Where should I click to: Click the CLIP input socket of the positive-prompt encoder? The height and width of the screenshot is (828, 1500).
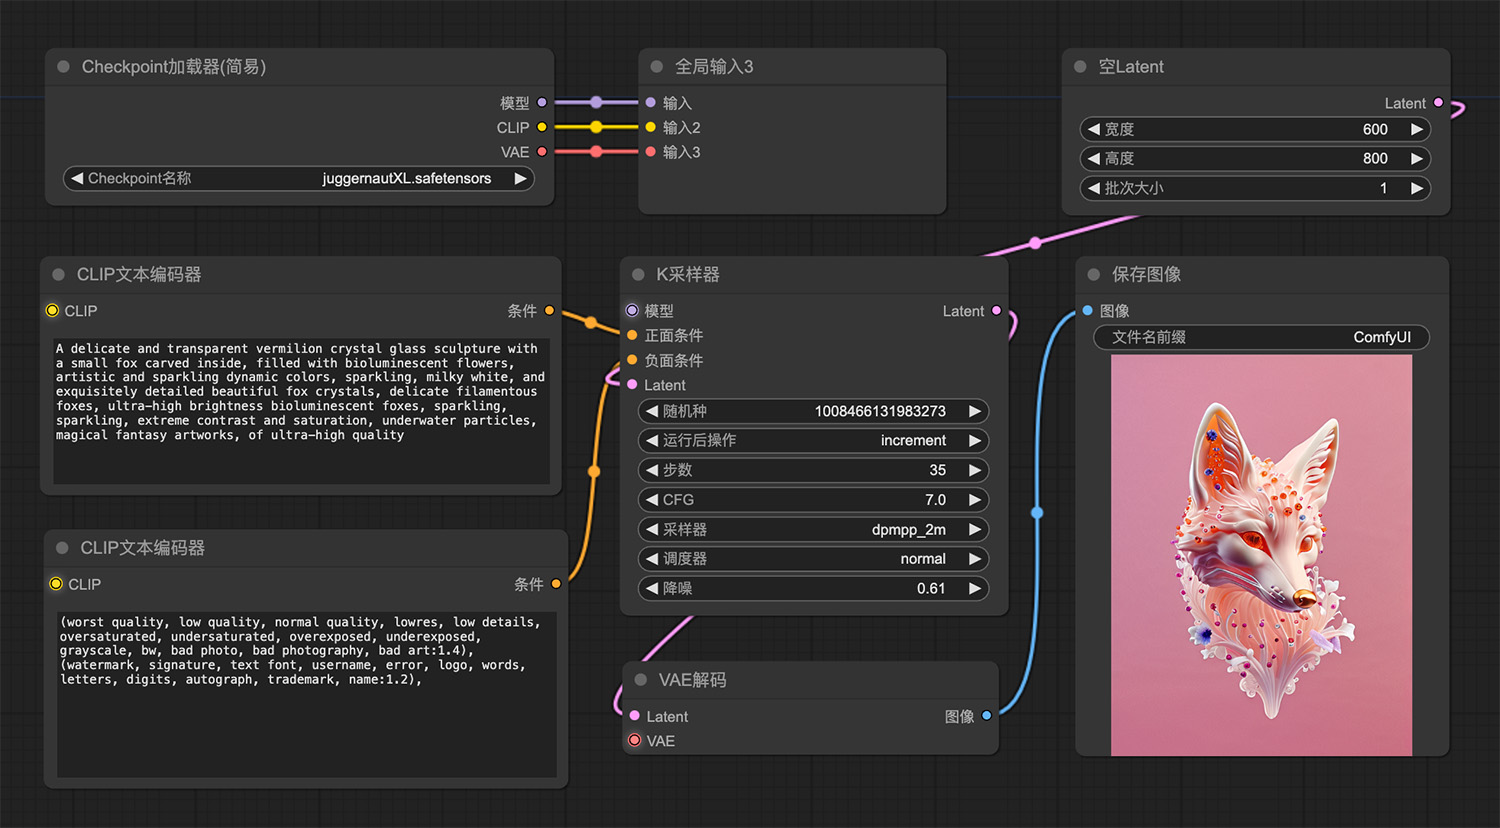pyautogui.click(x=52, y=311)
